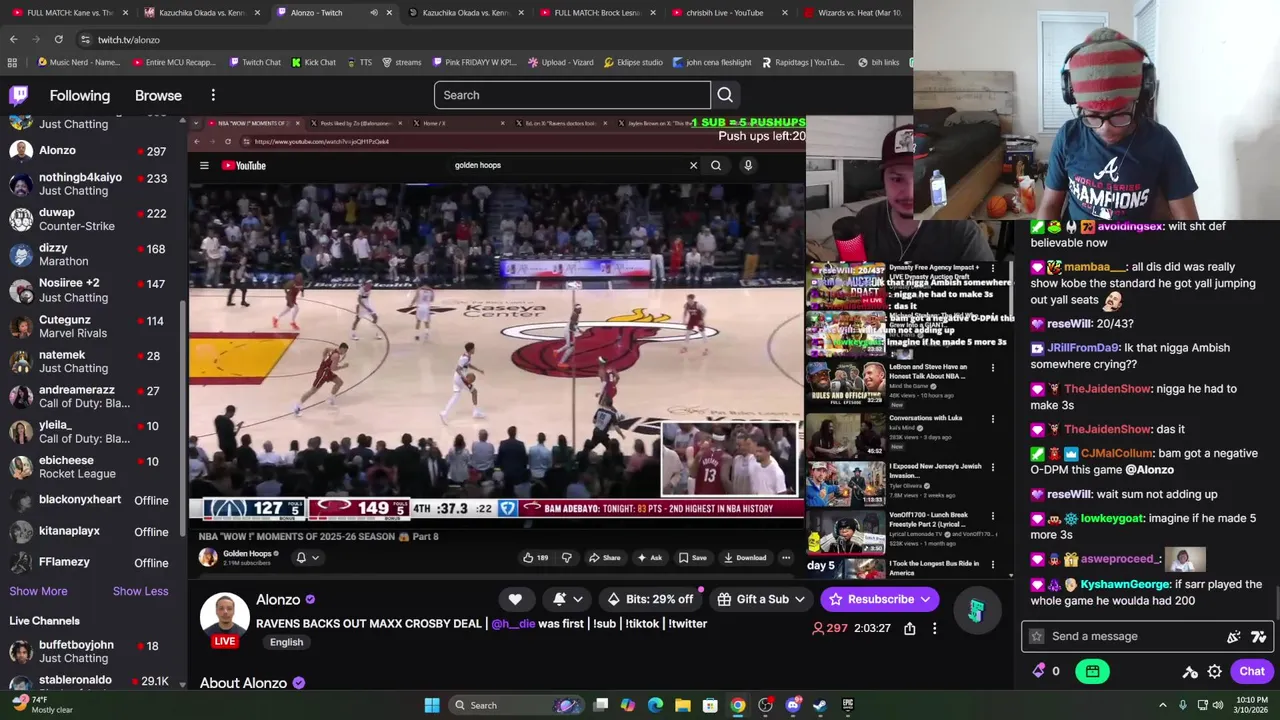Open the stream more options vertical dots
Viewport: 1280px width, 720px height.
click(934, 628)
